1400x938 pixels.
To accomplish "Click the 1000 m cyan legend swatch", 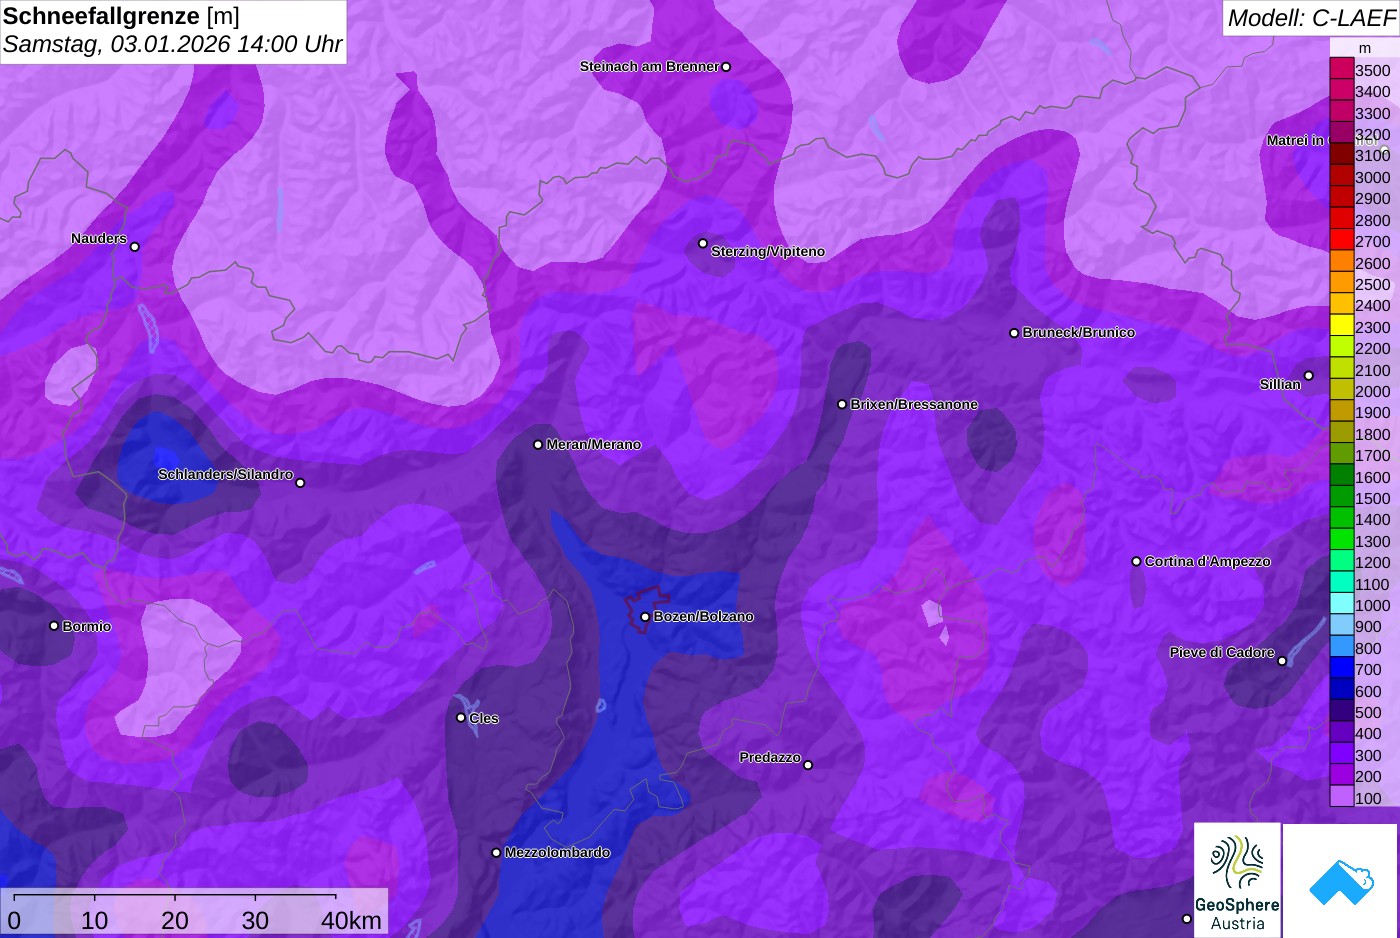I will [1341, 604].
